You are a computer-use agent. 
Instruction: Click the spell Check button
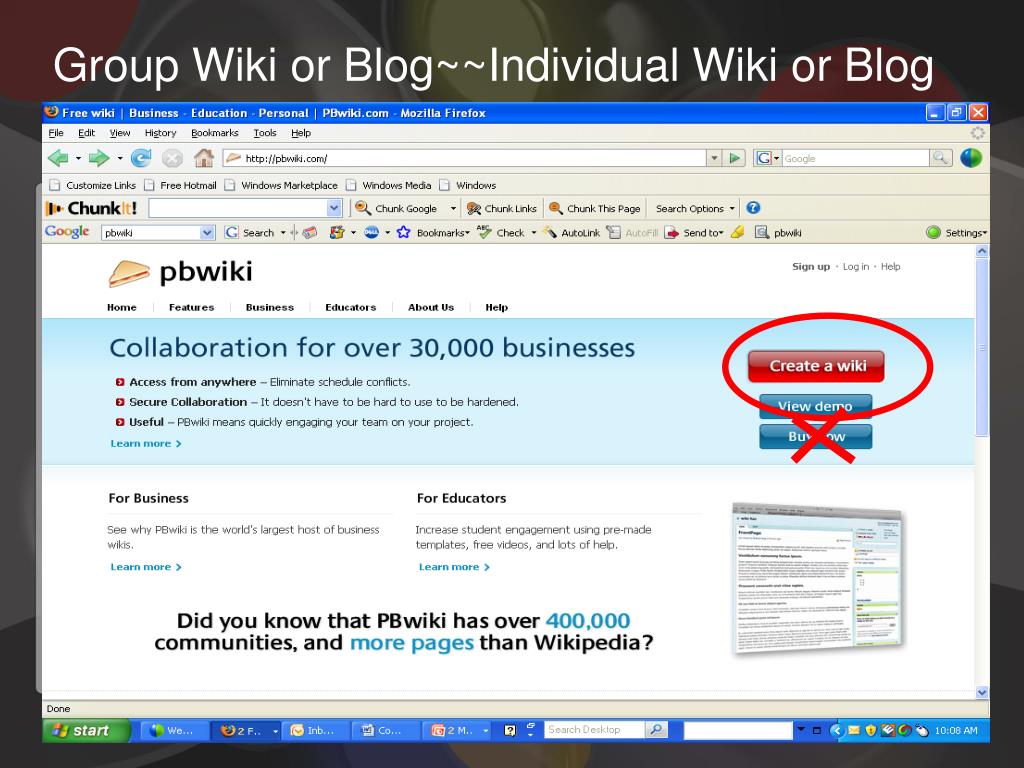tap(502, 232)
